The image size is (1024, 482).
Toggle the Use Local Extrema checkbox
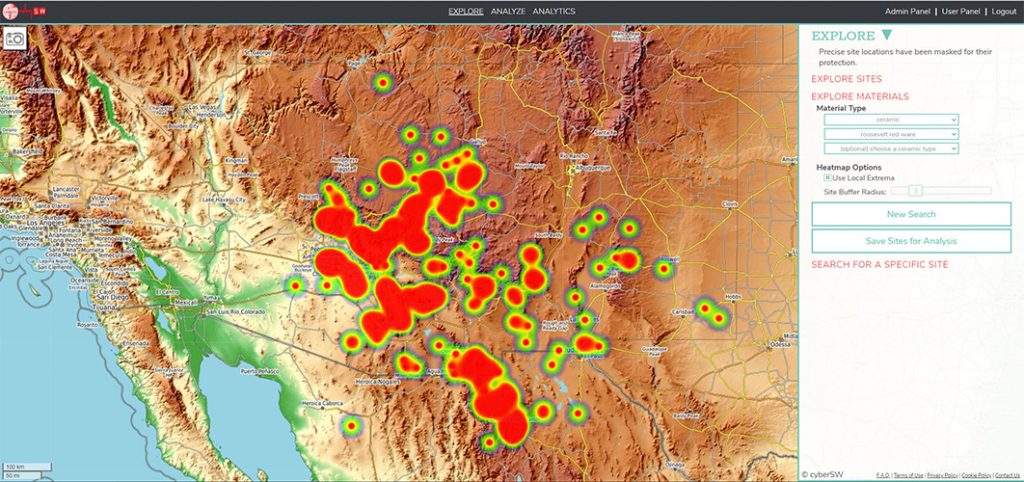827,178
